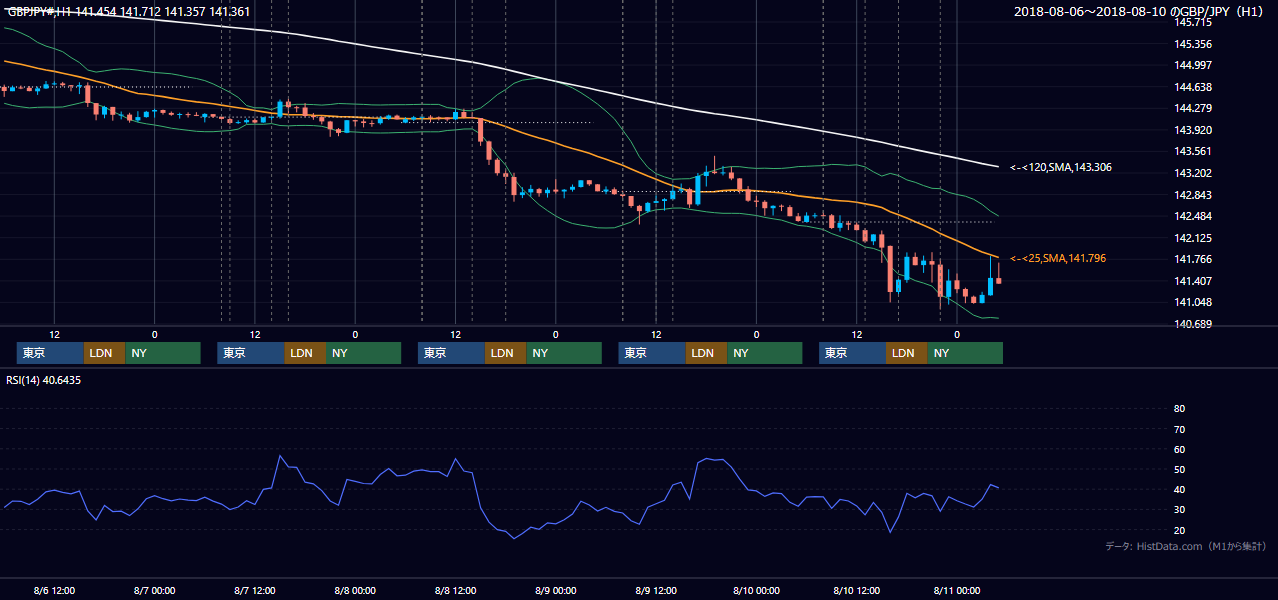The width and height of the screenshot is (1278, 600).
Task: Select the 8/10 00:00 date label
Action: tap(756, 590)
